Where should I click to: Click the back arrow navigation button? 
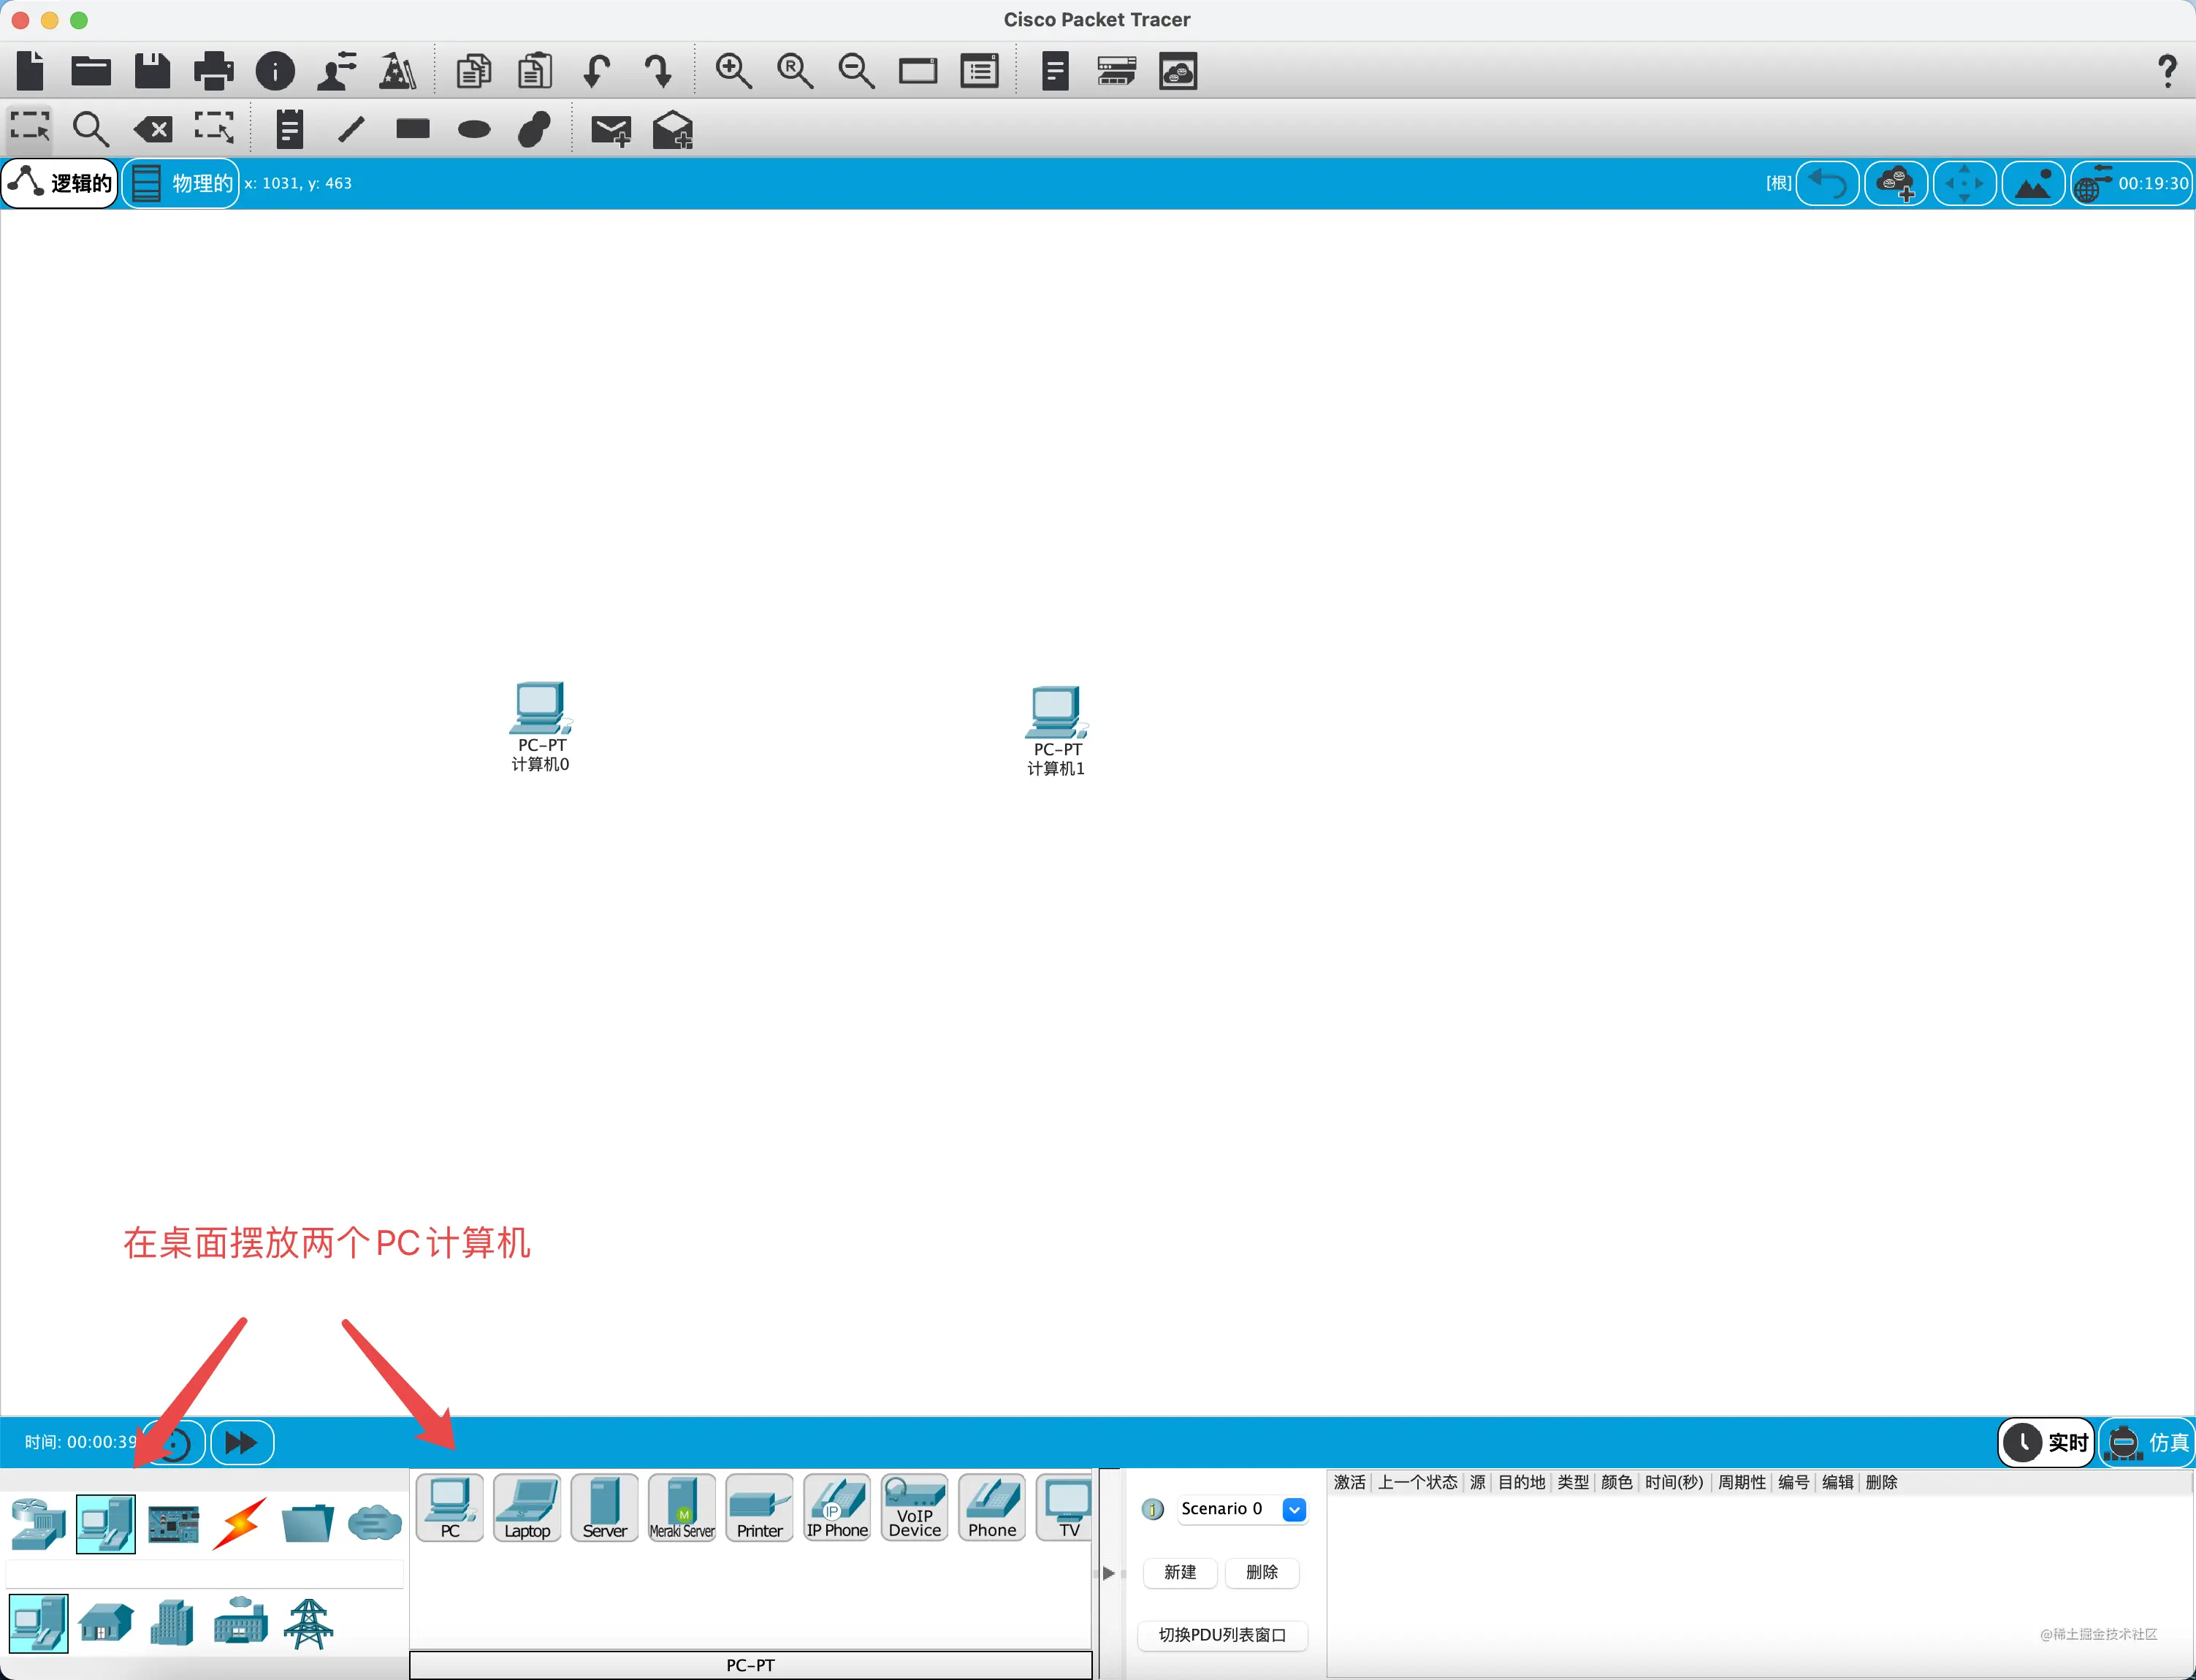pos(1827,183)
